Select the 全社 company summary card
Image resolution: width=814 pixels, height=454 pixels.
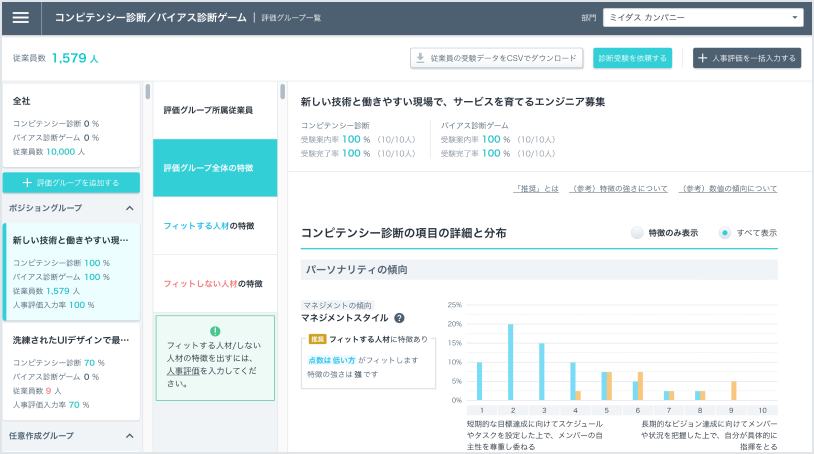coord(70,125)
